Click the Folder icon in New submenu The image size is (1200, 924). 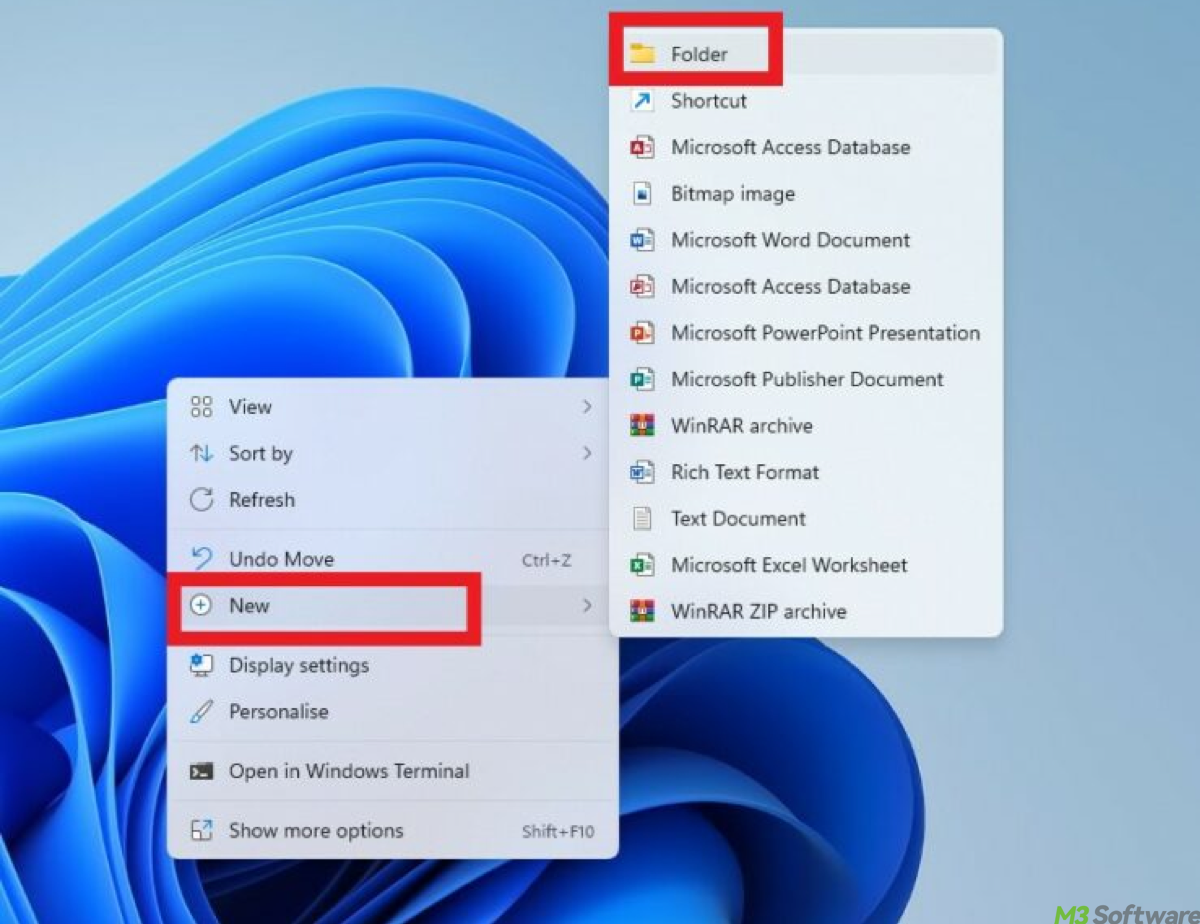click(x=642, y=54)
